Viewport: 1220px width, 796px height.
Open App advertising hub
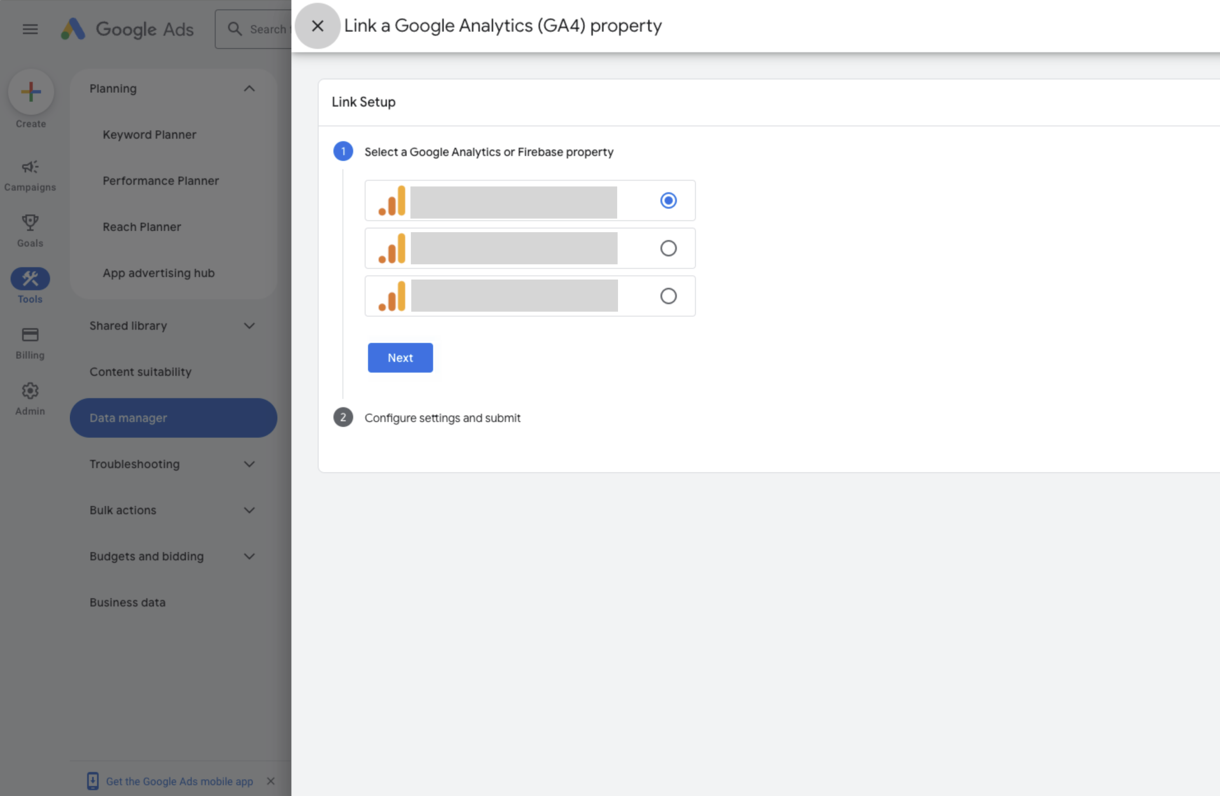(158, 272)
